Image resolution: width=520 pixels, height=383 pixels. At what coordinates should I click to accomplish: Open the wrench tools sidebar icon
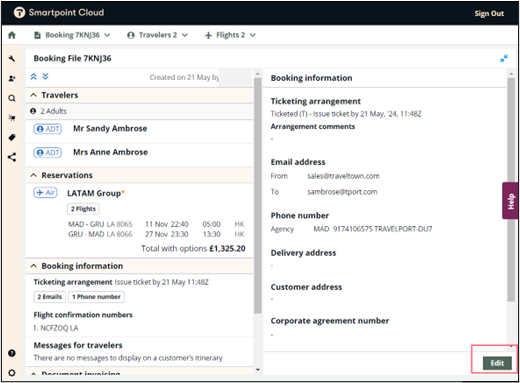click(12, 59)
